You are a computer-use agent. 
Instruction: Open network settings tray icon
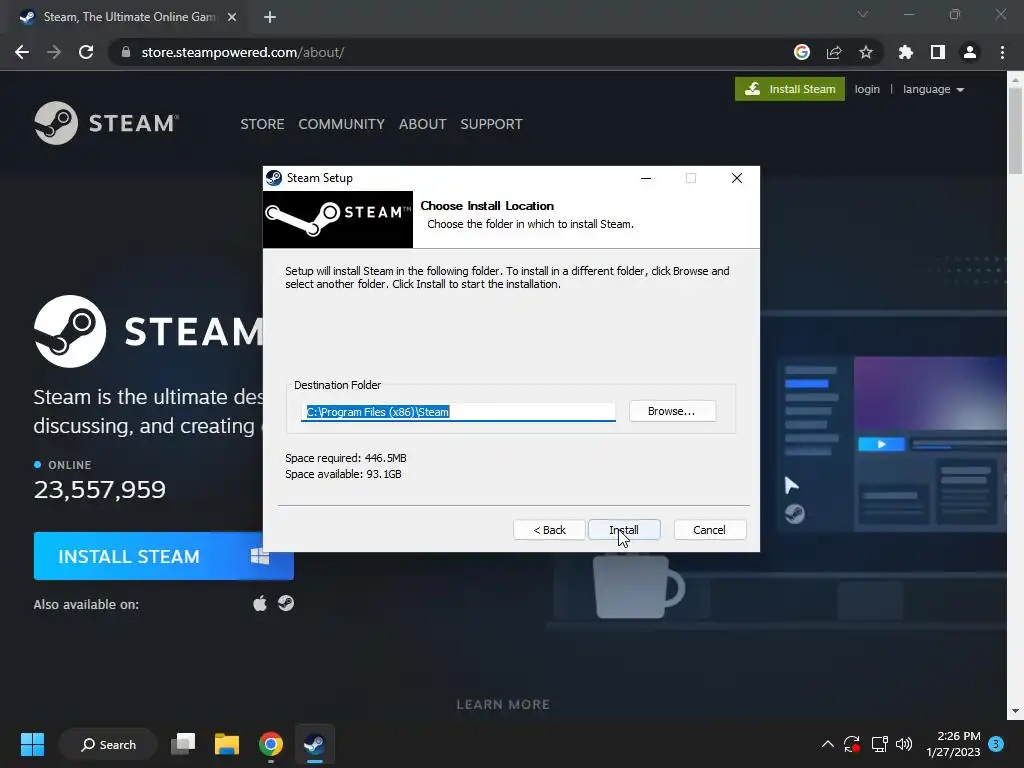(880, 744)
